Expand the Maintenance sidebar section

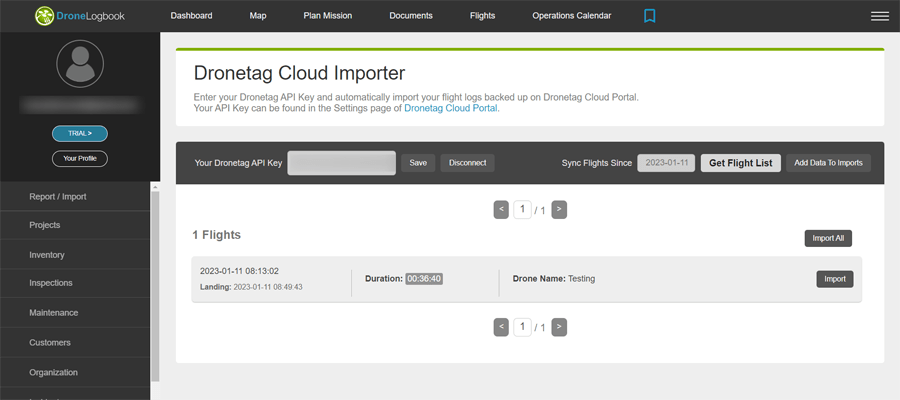(x=75, y=313)
